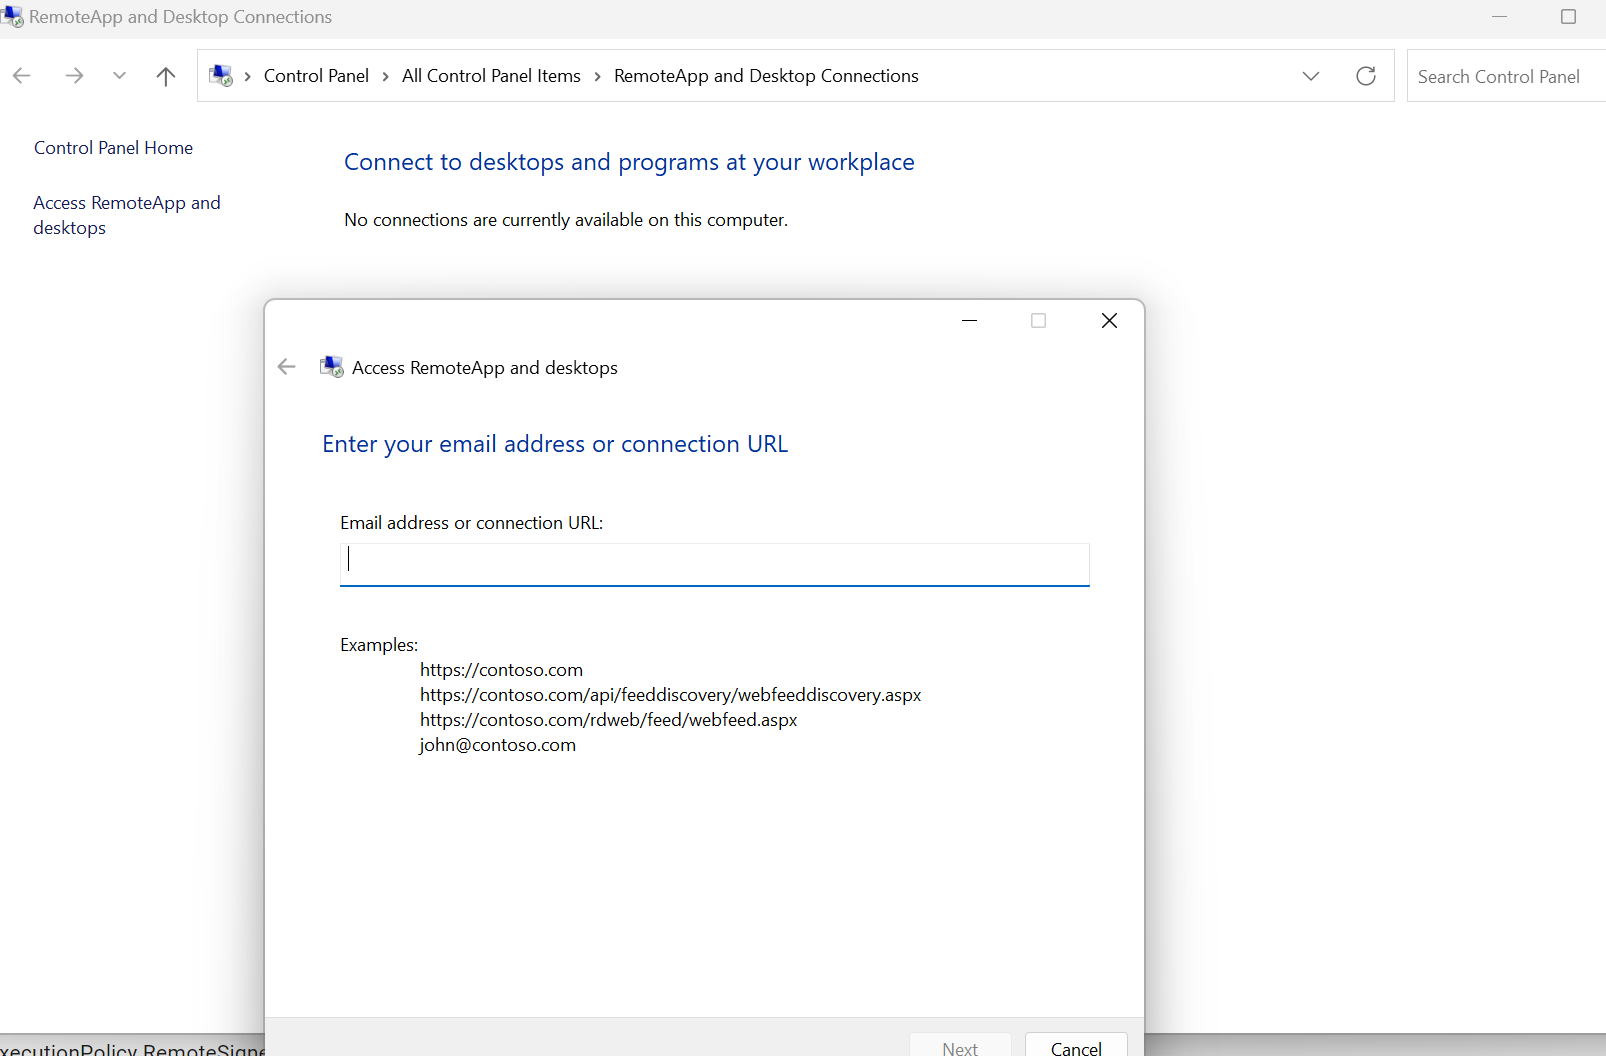The image size is (1606, 1056).
Task: Click the Back arrow in the navigation bar
Action: pyautogui.click(x=22, y=76)
